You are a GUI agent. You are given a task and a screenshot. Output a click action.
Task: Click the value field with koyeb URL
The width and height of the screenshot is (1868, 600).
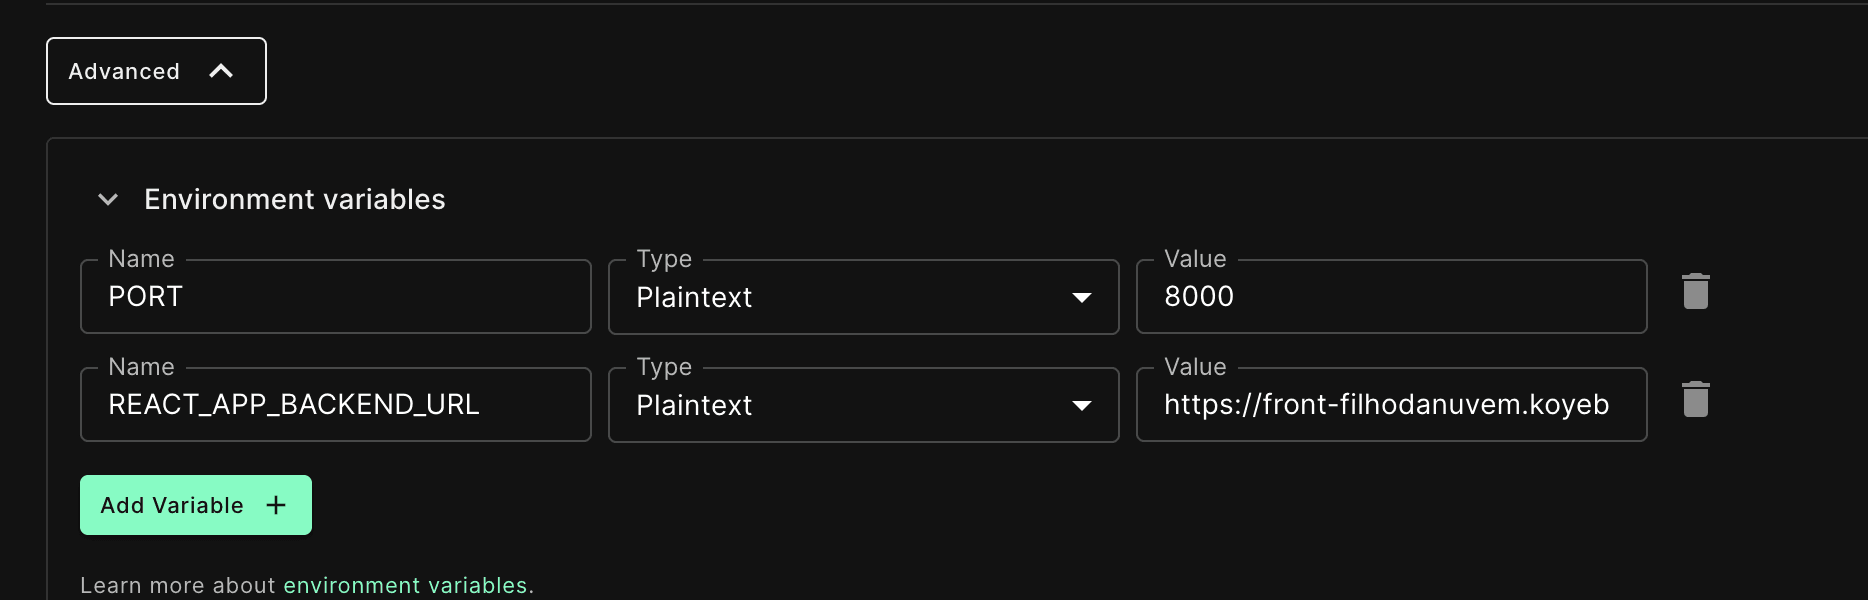[1390, 405]
